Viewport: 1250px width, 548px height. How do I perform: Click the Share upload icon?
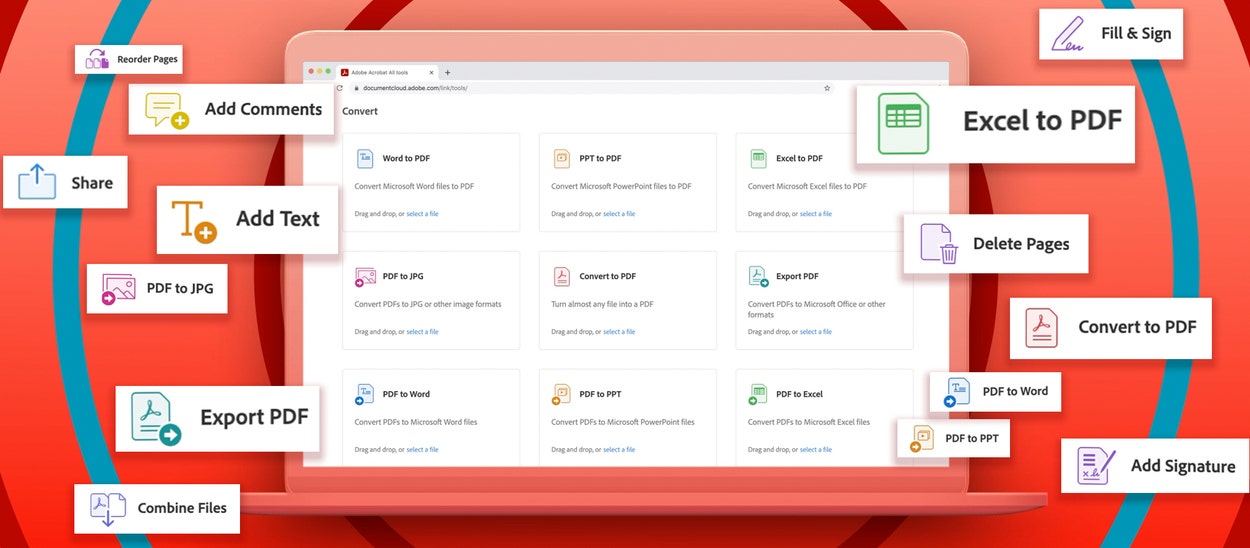[x=37, y=182]
